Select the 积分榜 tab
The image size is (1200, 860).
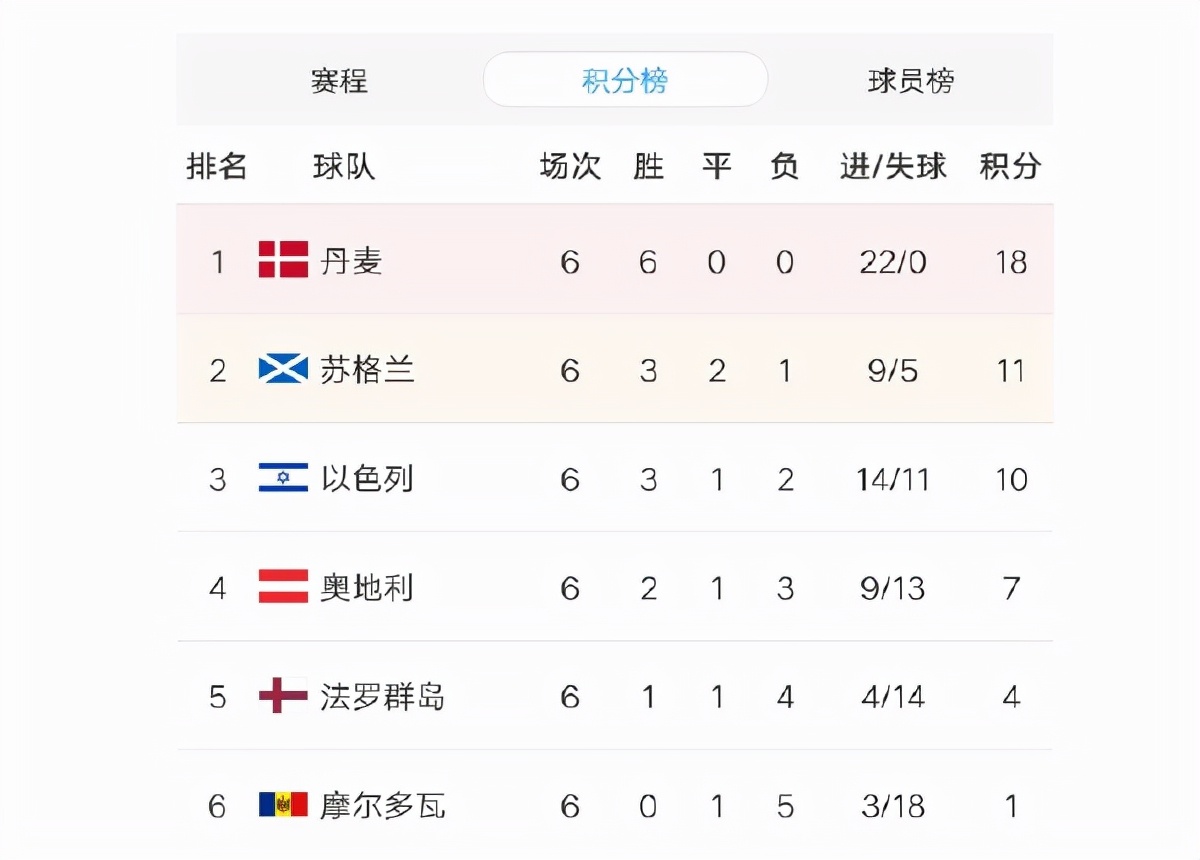click(x=625, y=81)
